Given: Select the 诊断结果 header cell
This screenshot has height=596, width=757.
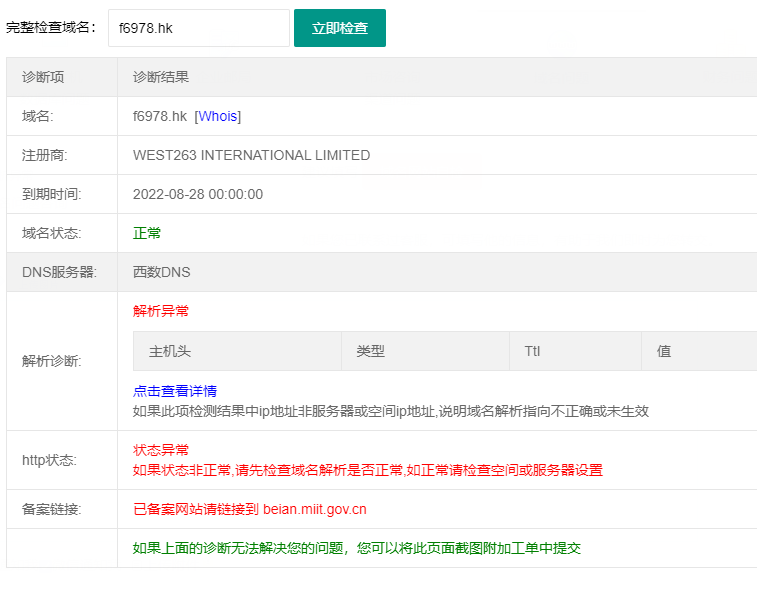Looking at the screenshot, I should click(x=437, y=77).
